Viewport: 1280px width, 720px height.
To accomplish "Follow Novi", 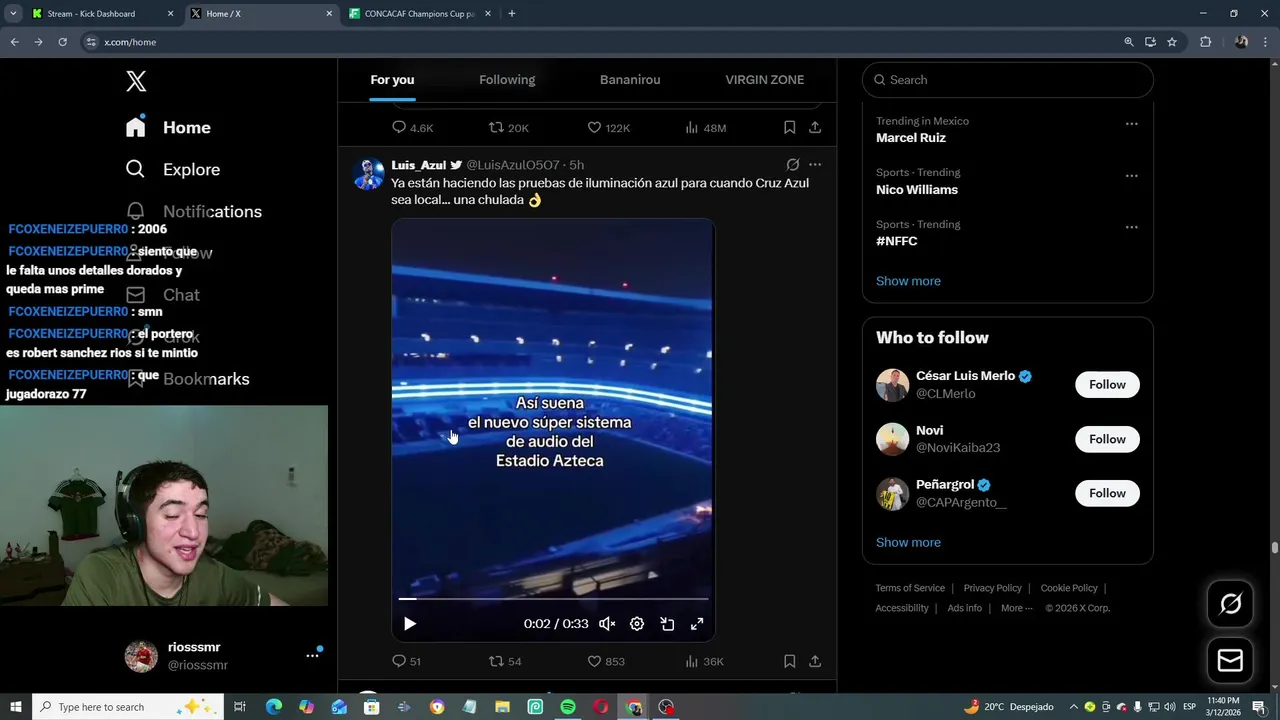I will pos(1107,439).
